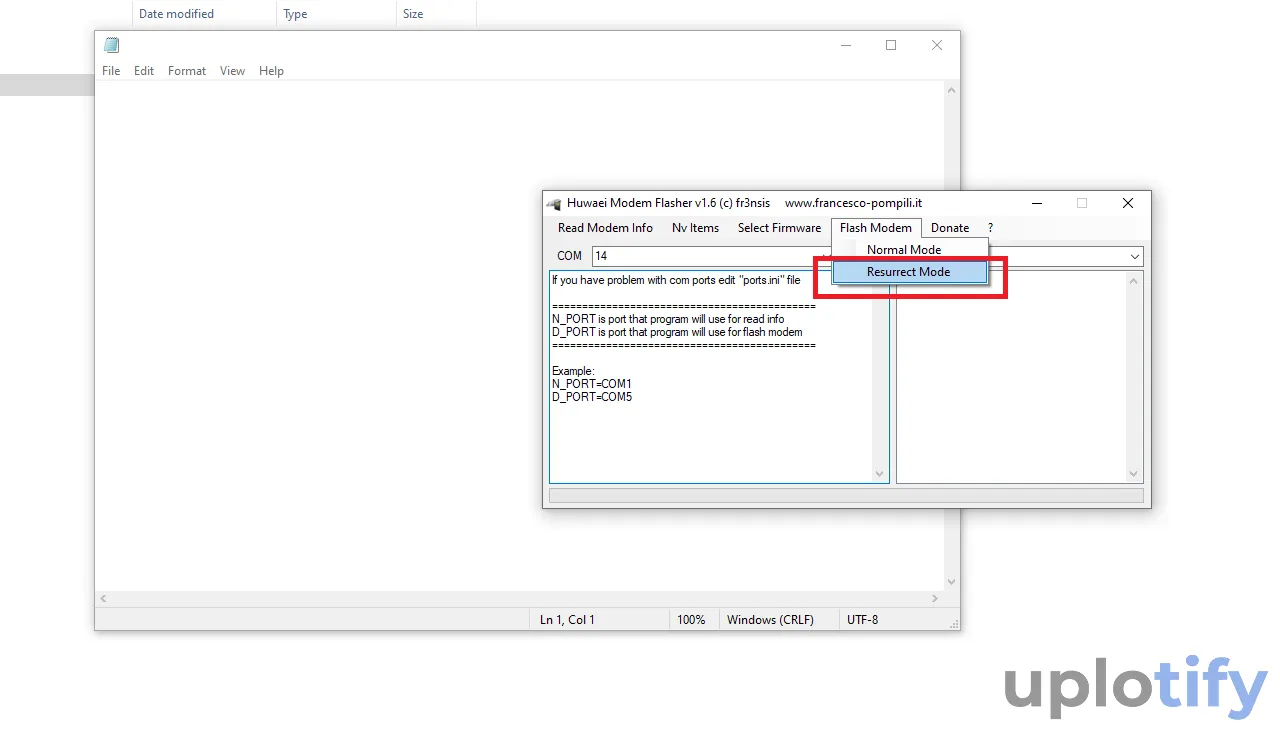The height and width of the screenshot is (734, 1280).
Task: Click the Notepad title bar icon
Action: coord(112,45)
